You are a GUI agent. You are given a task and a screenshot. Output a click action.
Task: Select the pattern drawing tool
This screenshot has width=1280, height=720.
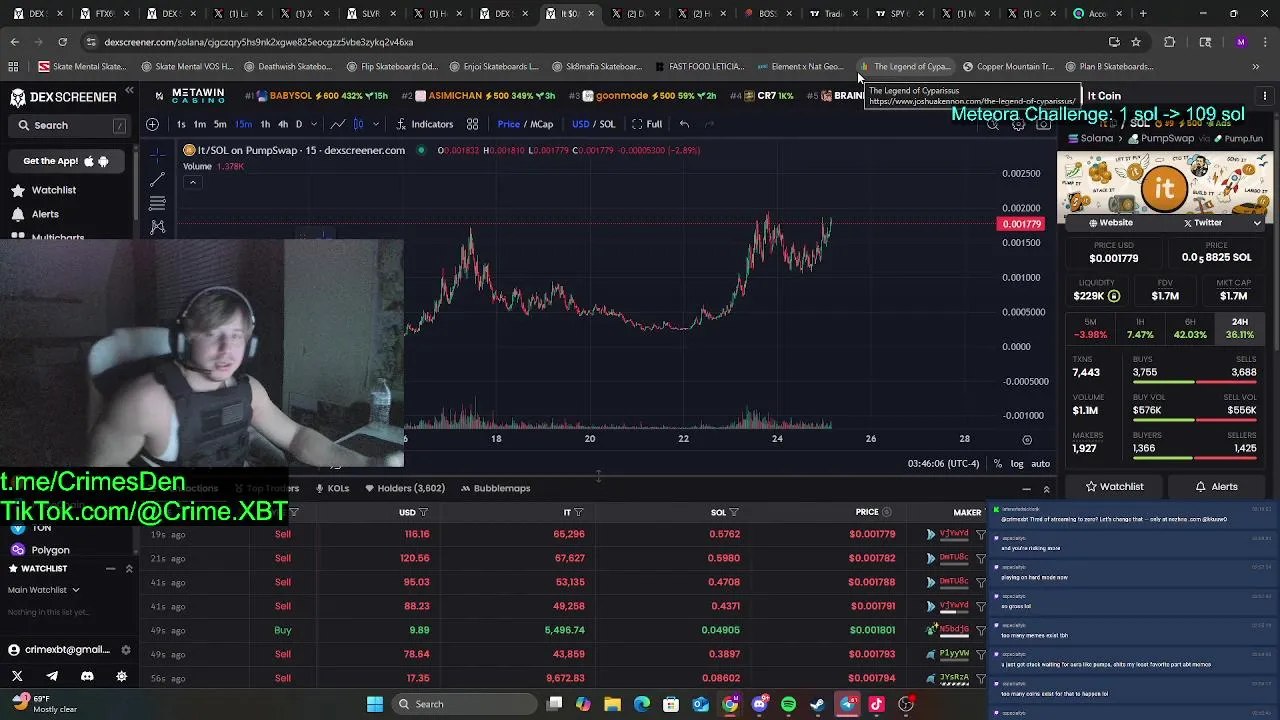point(157,227)
